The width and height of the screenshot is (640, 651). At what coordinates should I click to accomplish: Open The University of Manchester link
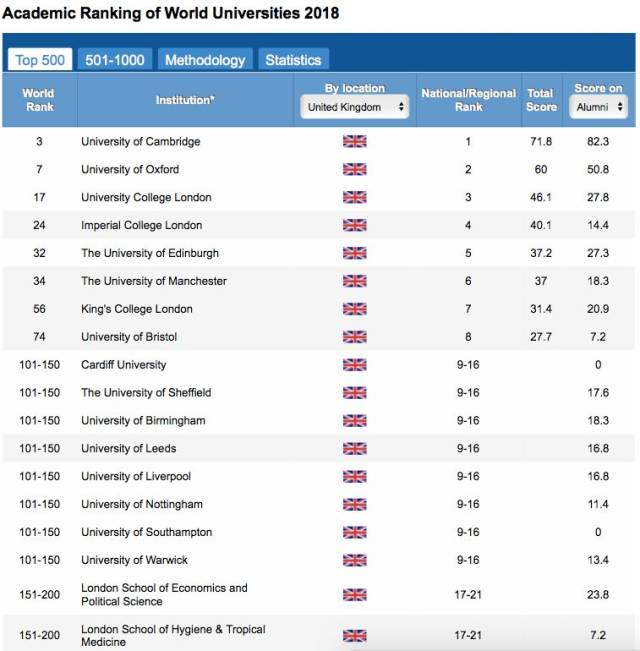click(x=154, y=281)
